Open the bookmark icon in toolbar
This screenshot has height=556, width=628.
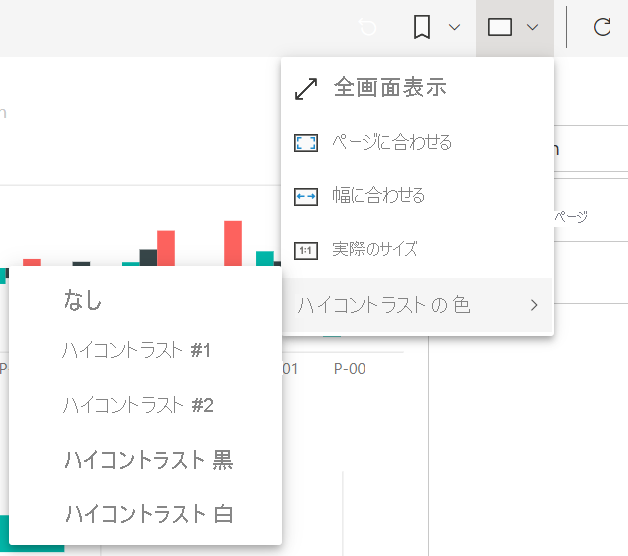pos(422,27)
